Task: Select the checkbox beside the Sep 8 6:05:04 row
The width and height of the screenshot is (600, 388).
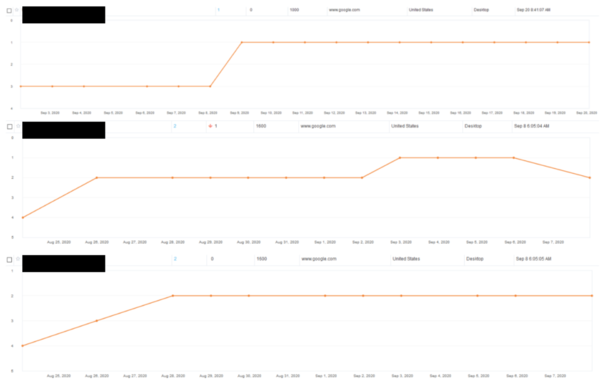Action: coord(10,126)
